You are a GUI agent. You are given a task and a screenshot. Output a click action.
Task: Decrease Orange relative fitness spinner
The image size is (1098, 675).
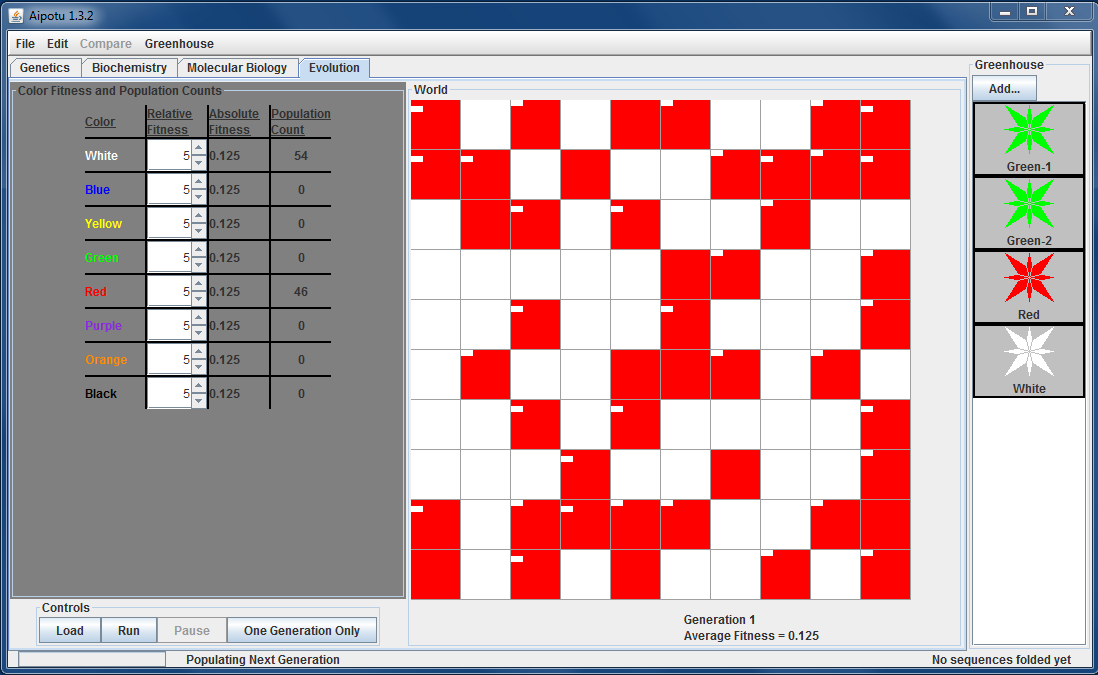pos(198,366)
